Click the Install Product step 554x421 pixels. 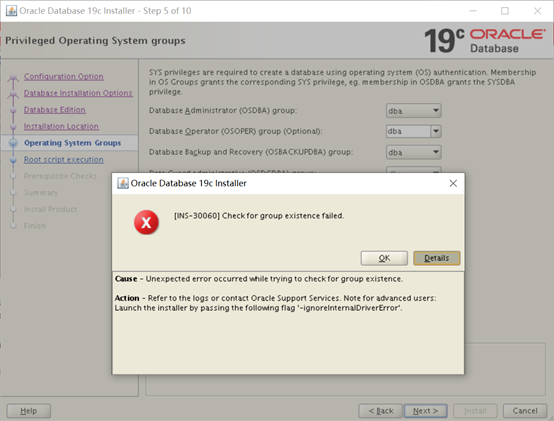pyautogui.click(x=50, y=209)
